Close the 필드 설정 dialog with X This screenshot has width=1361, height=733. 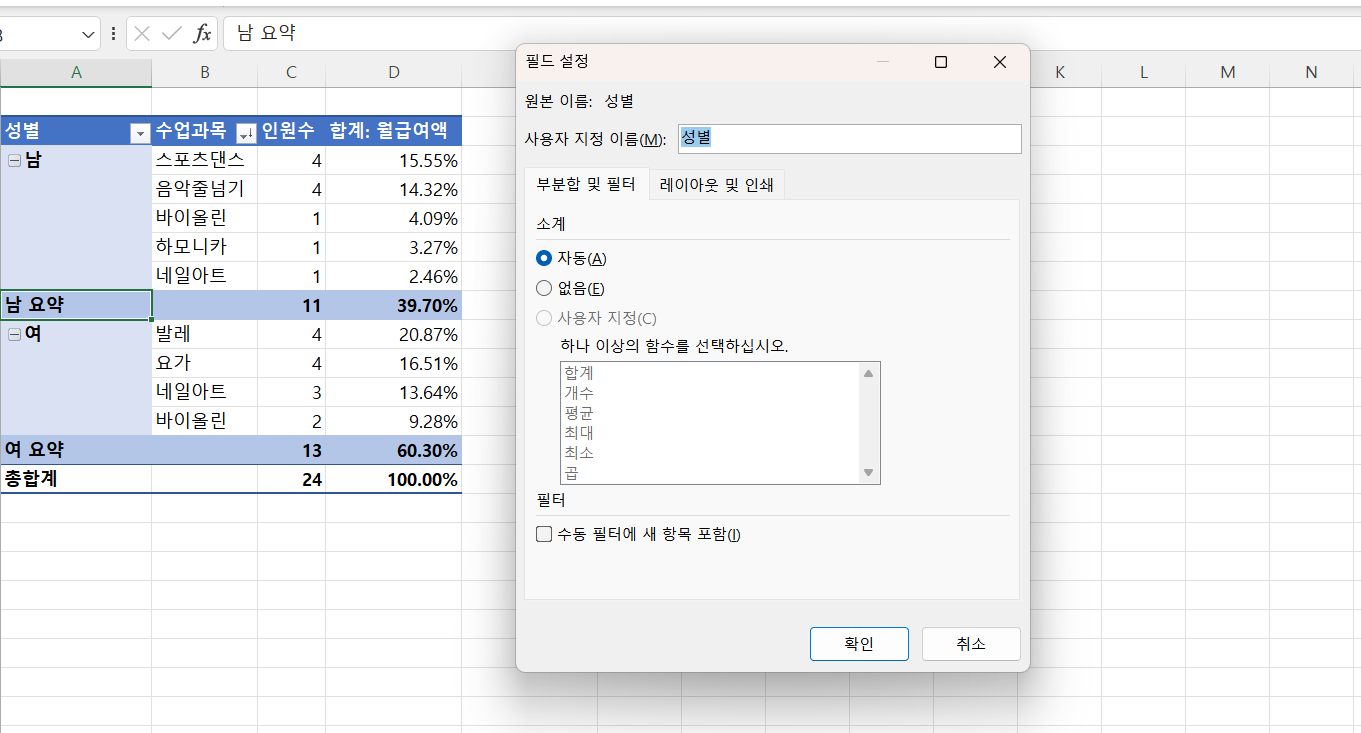999,62
